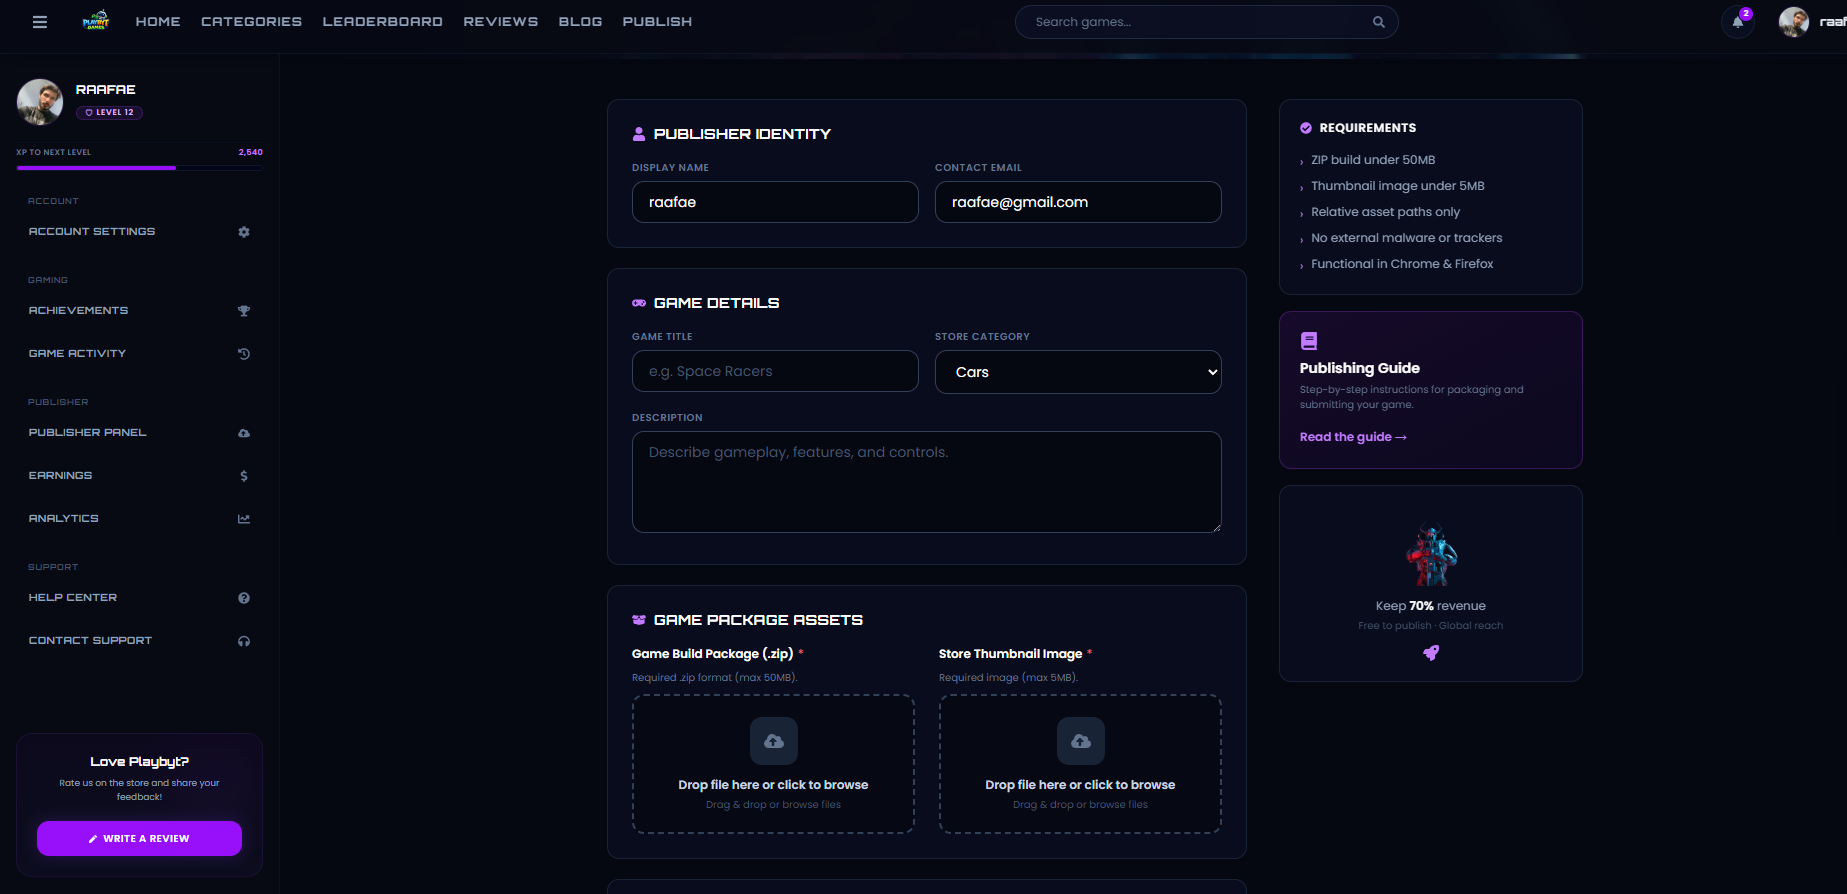Click the Earnings dollar icon

[244, 476]
